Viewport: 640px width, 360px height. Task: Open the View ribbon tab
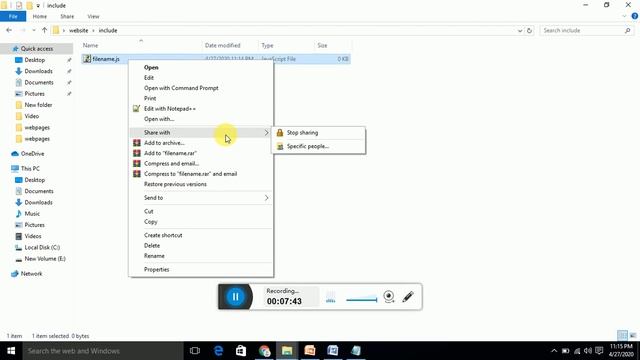(x=93, y=16)
